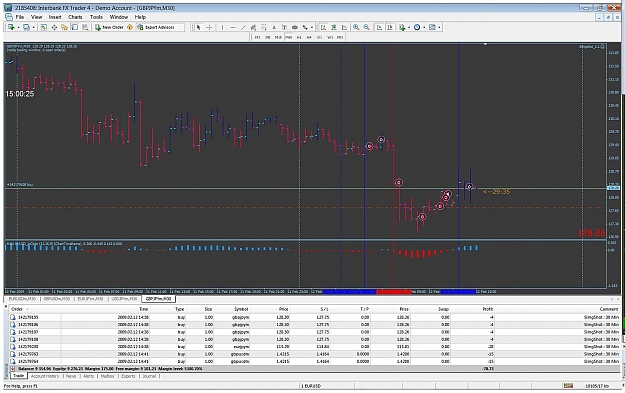This screenshot has height=393, width=625.
Task: Switch to the USDJPYm,M30 chart tab
Action: pos(124,299)
